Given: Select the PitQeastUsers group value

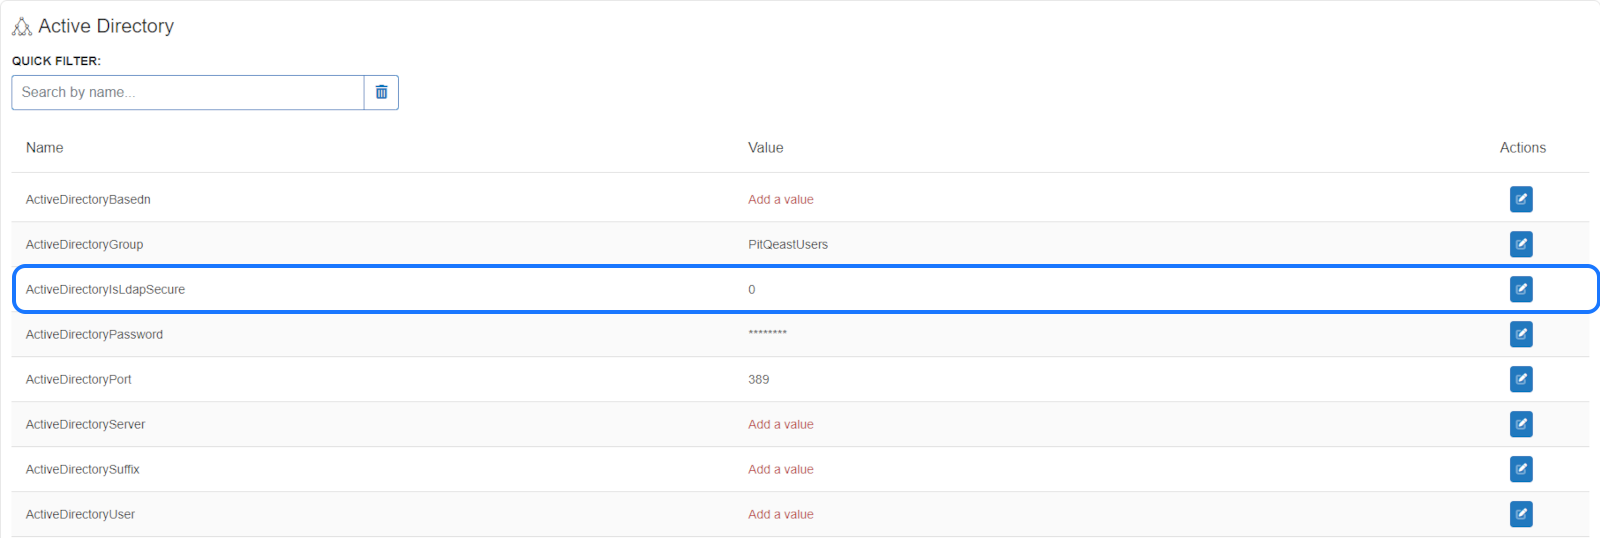Looking at the screenshot, I should tap(788, 244).
